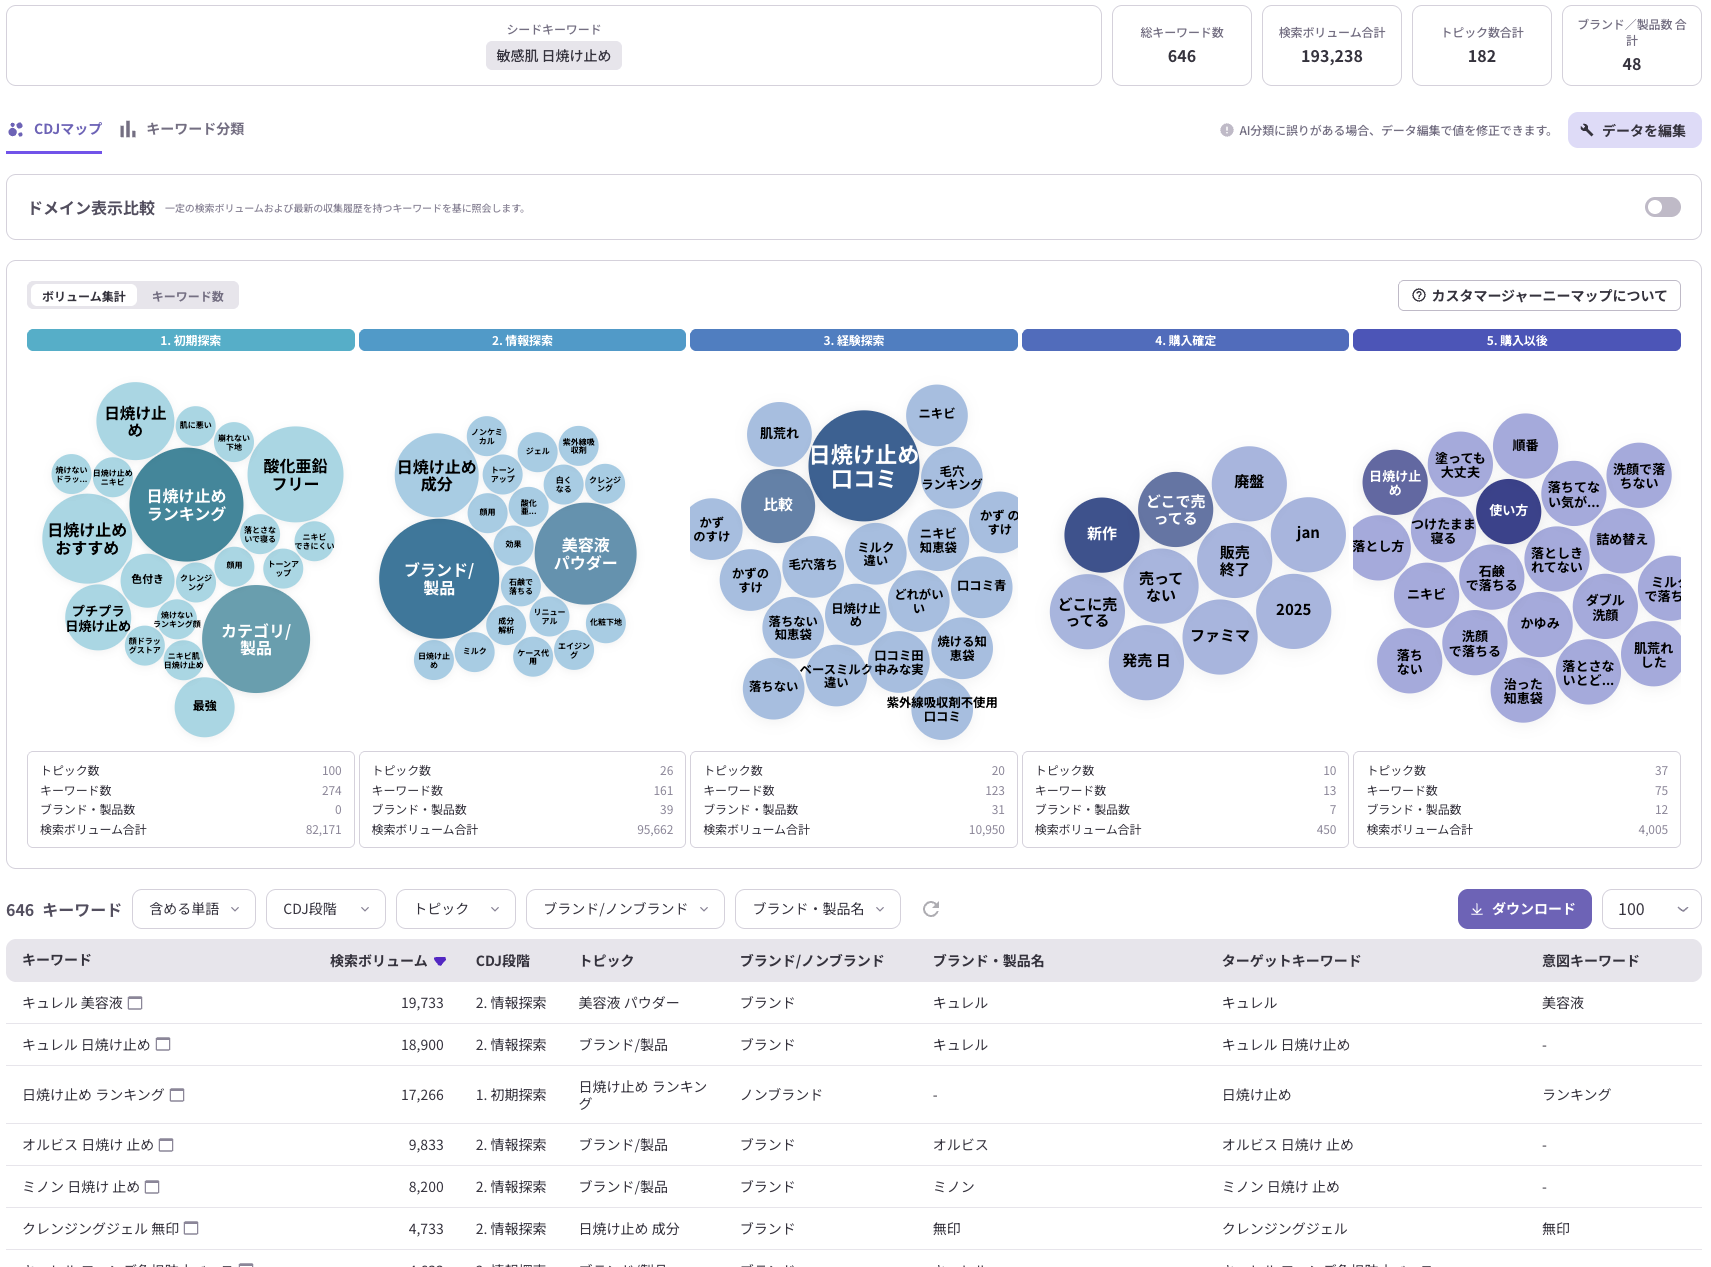Click sort arrow on 検索ボリューム column

pos(439,961)
